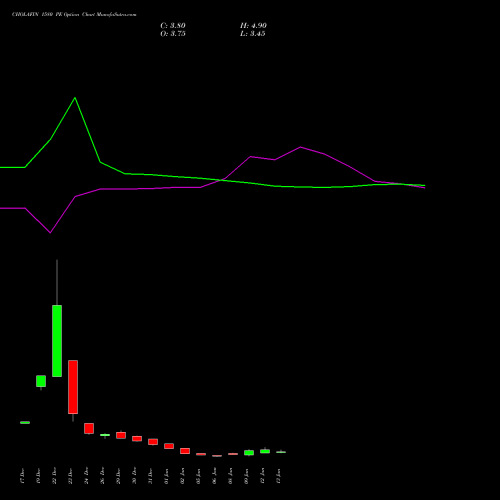Click the green candle above 19 Dec

41,381
